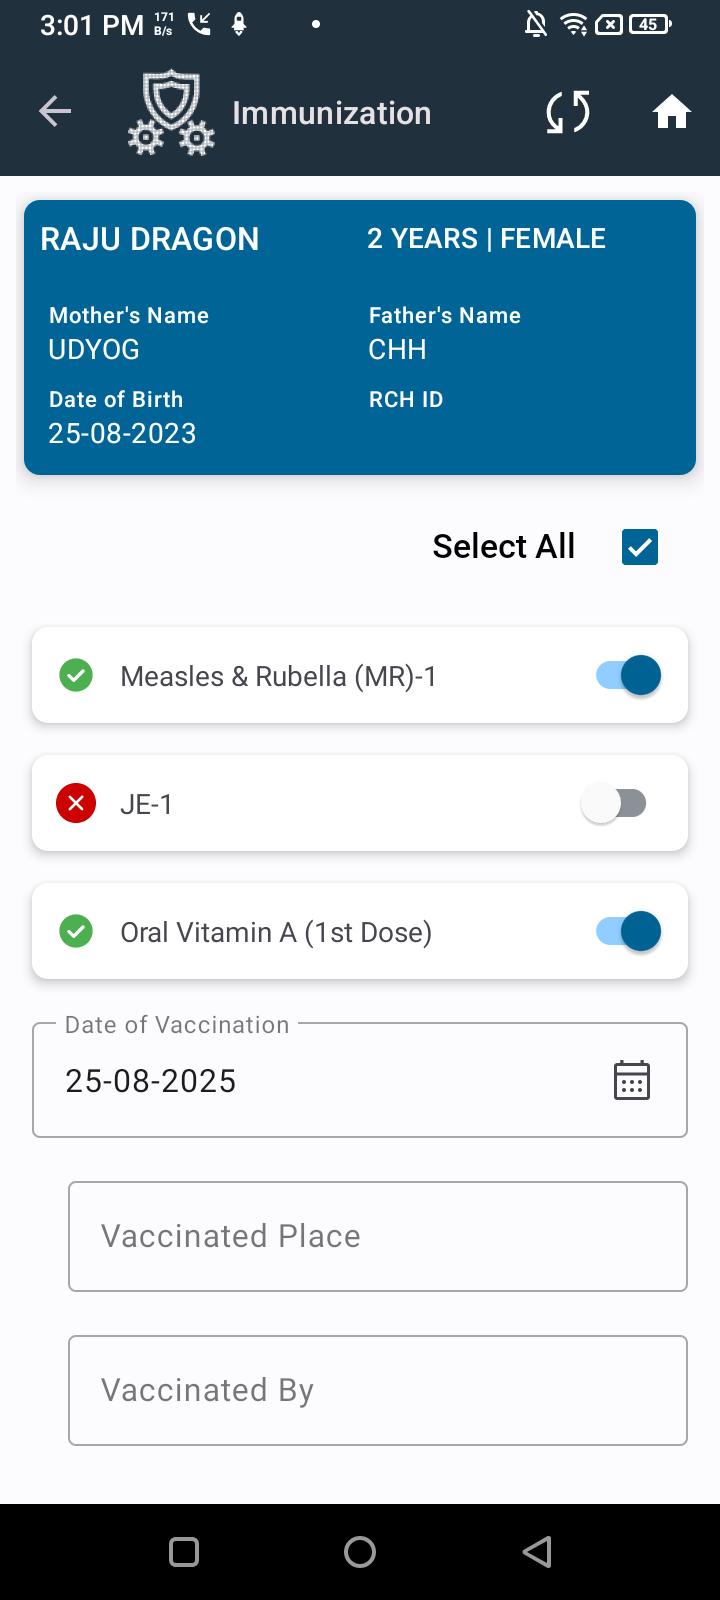720x1600 pixels.
Task: Tap the RAJU DRAGON patient card
Action: pos(360,337)
